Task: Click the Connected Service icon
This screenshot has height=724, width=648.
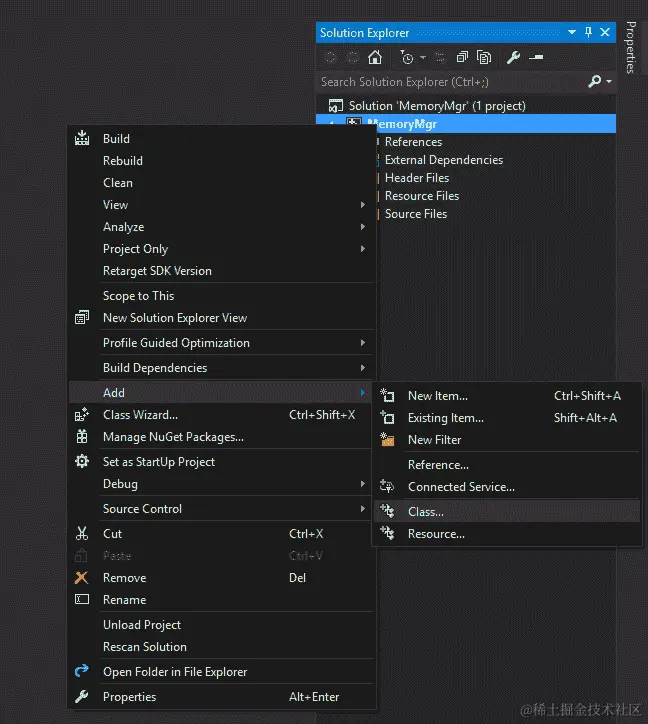Action: coord(387,486)
